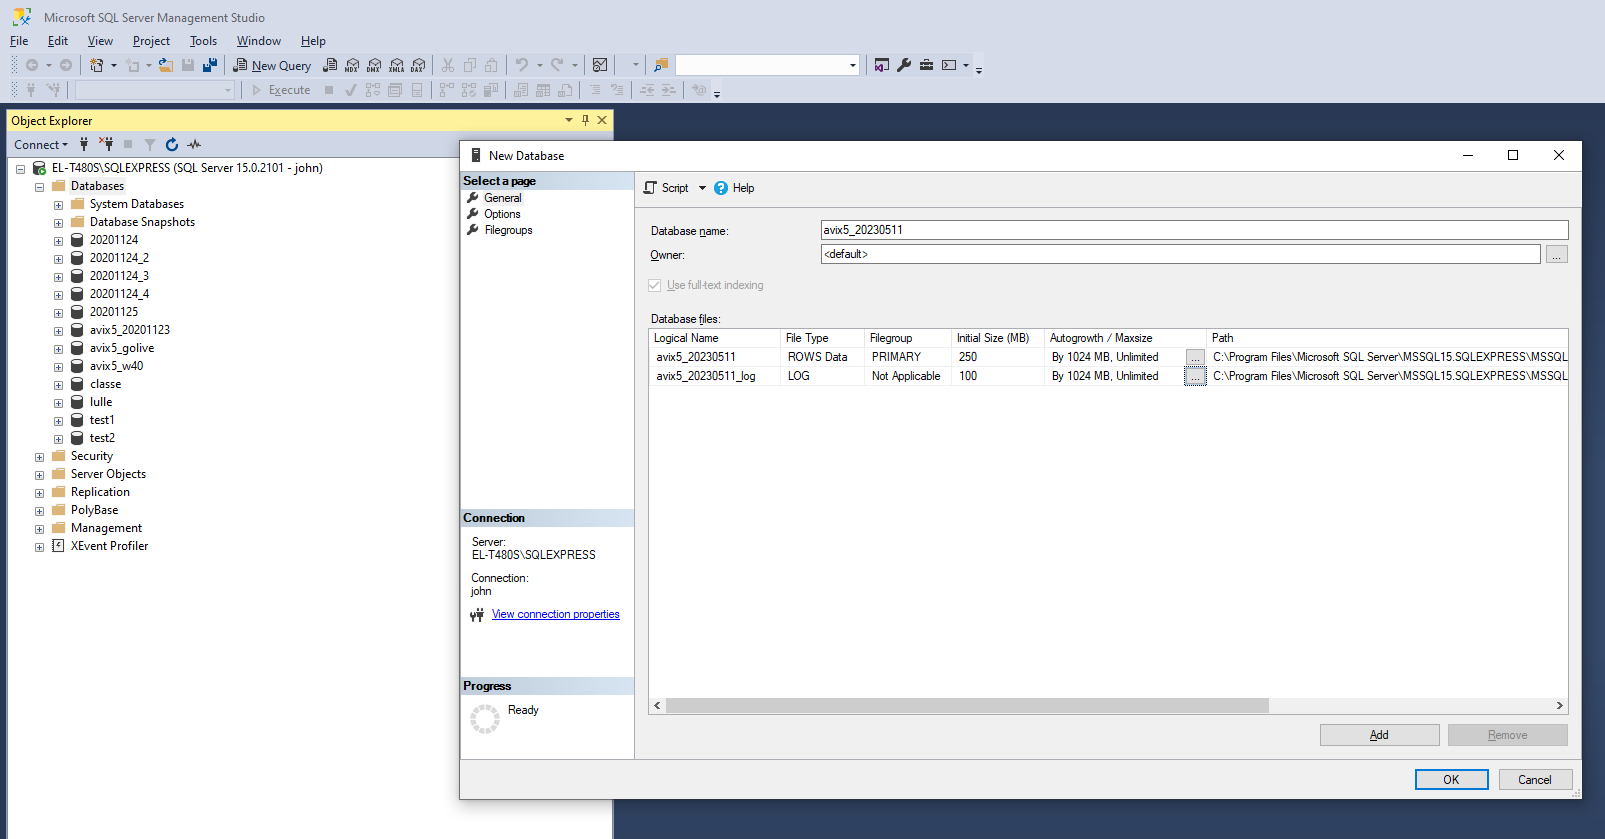Click the wrench Properties icon in toolbar

coord(904,65)
